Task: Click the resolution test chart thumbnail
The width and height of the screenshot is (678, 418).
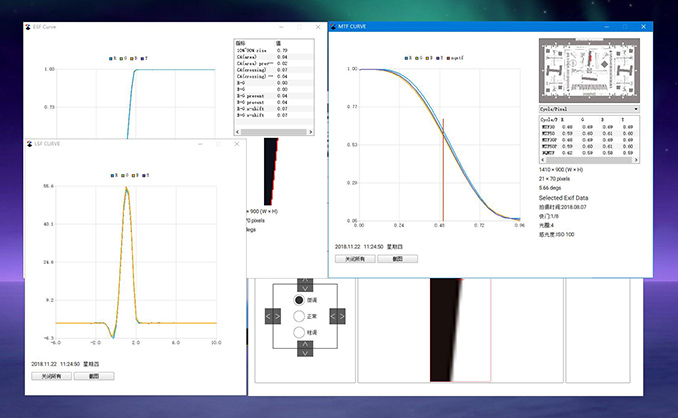Action: point(588,70)
